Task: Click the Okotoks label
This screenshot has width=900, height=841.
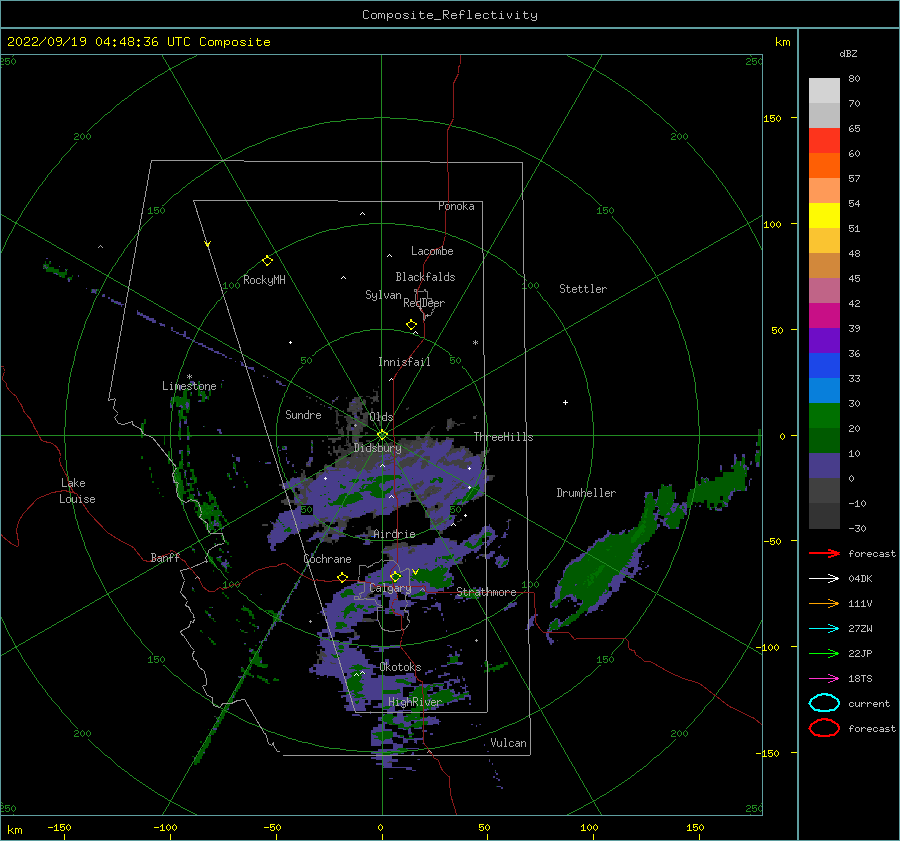Action: pyautogui.click(x=400, y=667)
